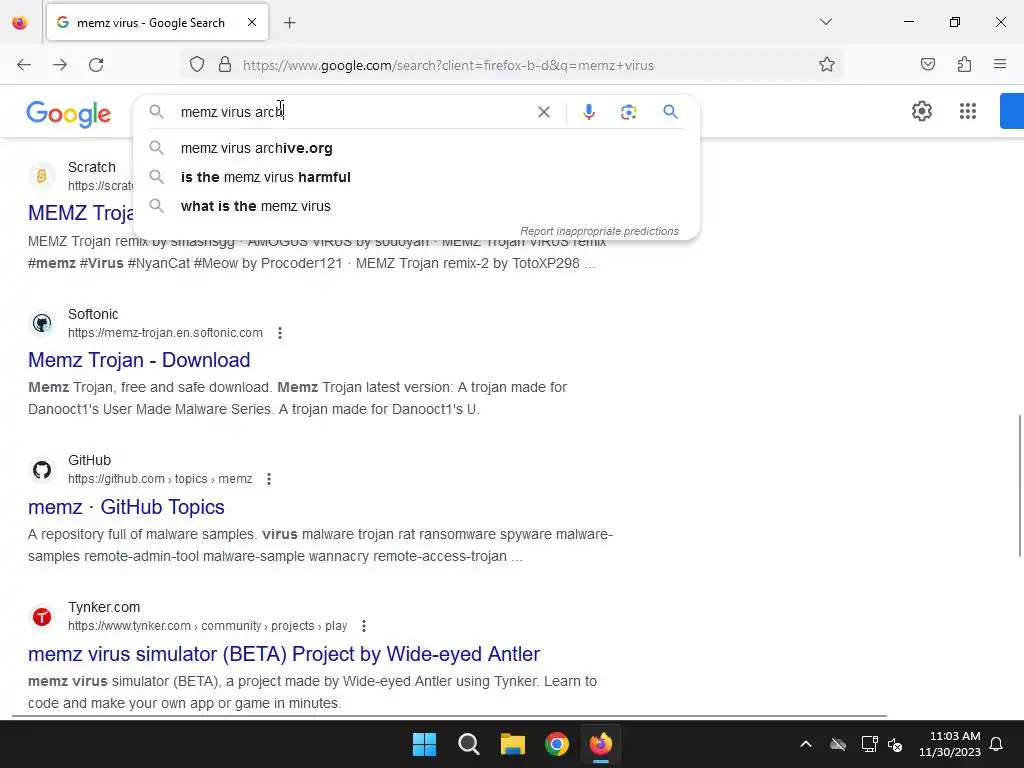Open more options for GitHub result
This screenshot has width=1024, height=768.
[268, 479]
